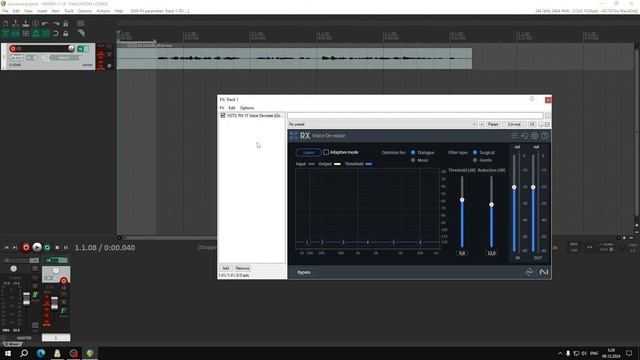640x360 pixels.
Task: Click the Save Project toolbar icon
Action: [x=25, y=24]
